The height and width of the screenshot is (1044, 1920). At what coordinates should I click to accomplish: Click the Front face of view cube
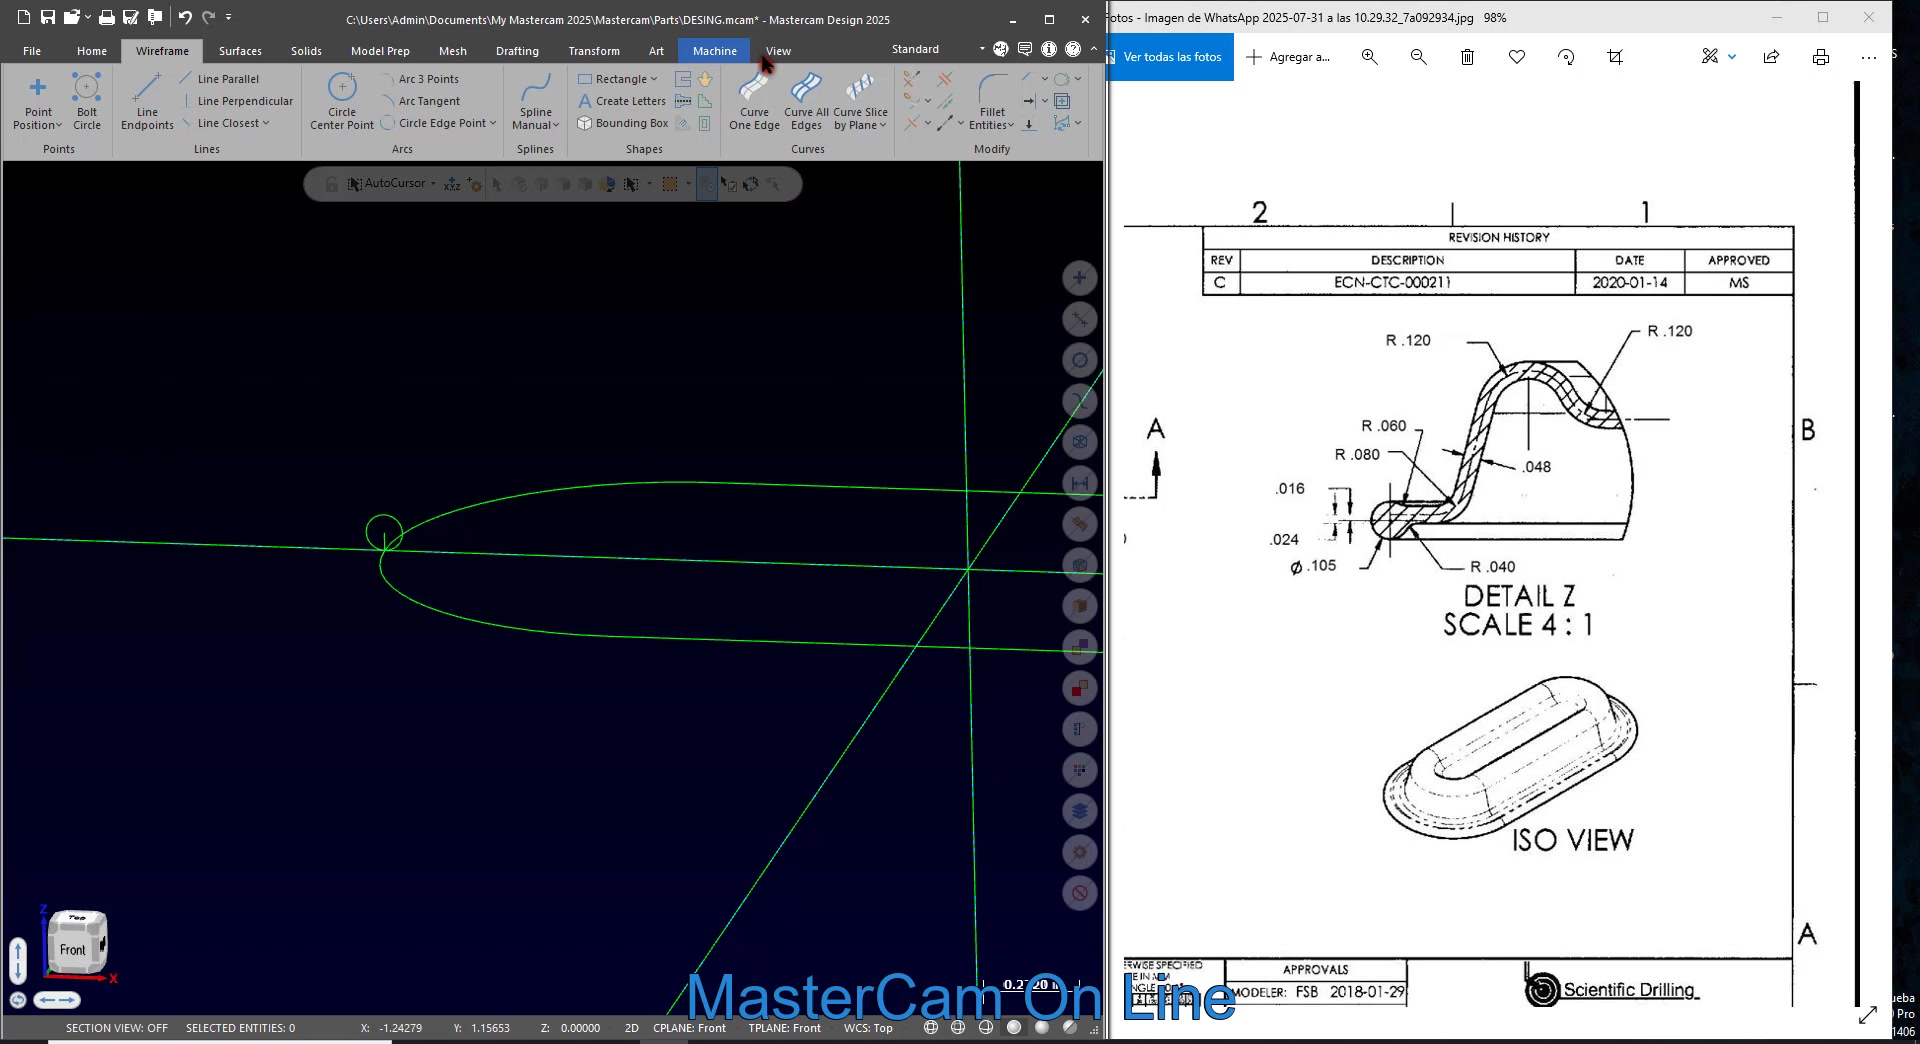coord(72,950)
